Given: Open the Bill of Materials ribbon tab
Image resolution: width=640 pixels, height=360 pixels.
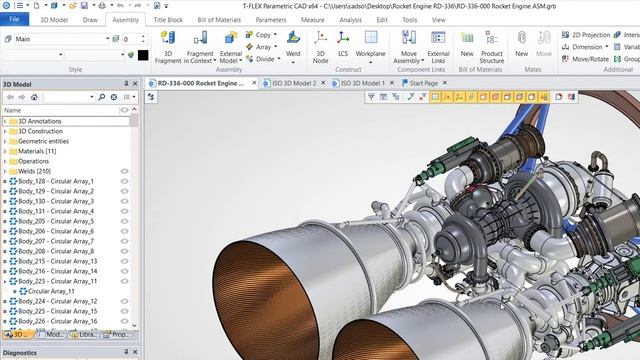Looking at the screenshot, I should pos(219,20).
